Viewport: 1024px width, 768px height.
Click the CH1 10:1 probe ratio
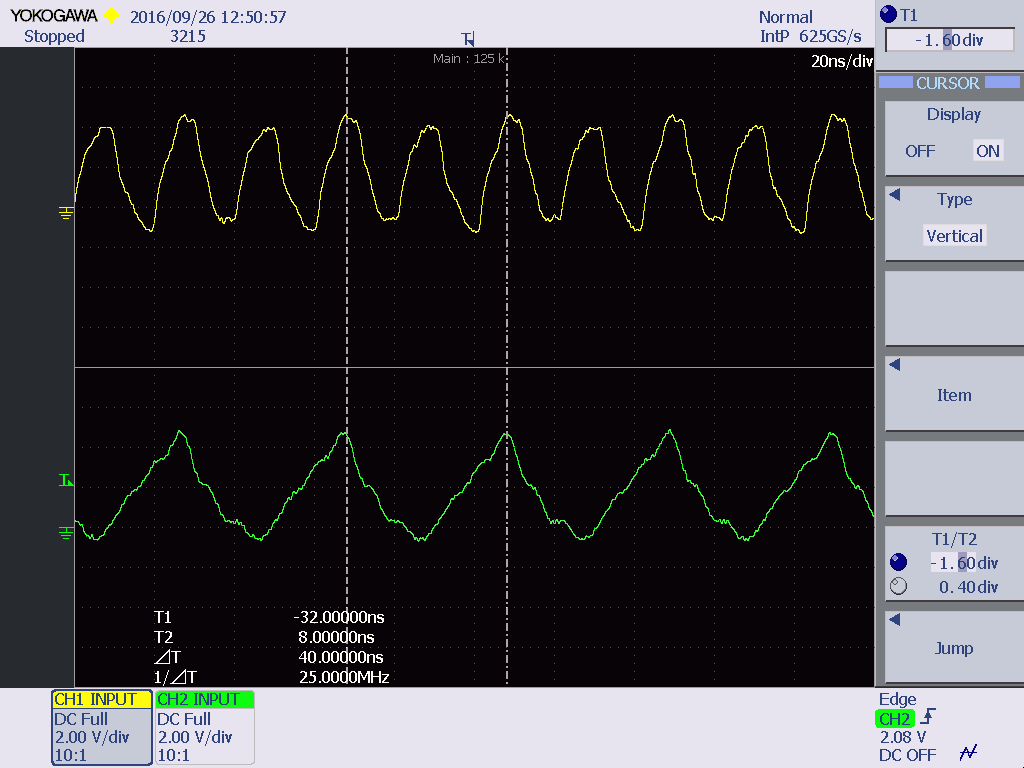point(71,756)
